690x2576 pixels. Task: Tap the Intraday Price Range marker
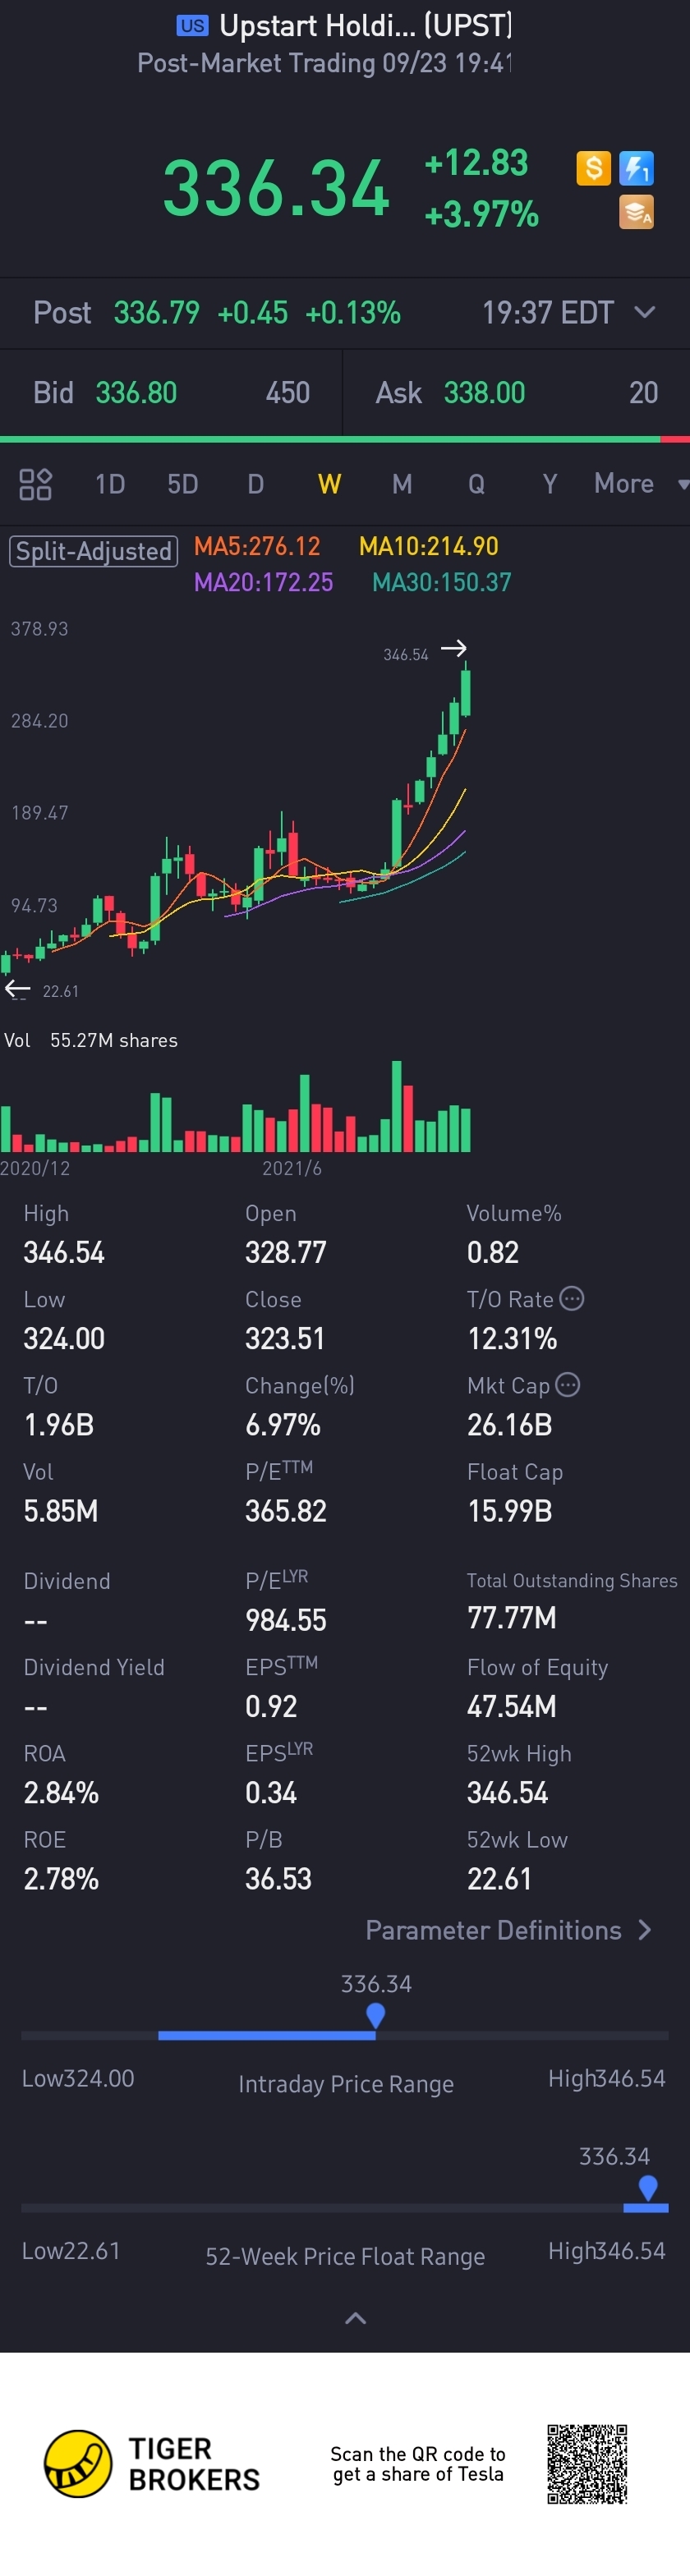coord(376,2015)
